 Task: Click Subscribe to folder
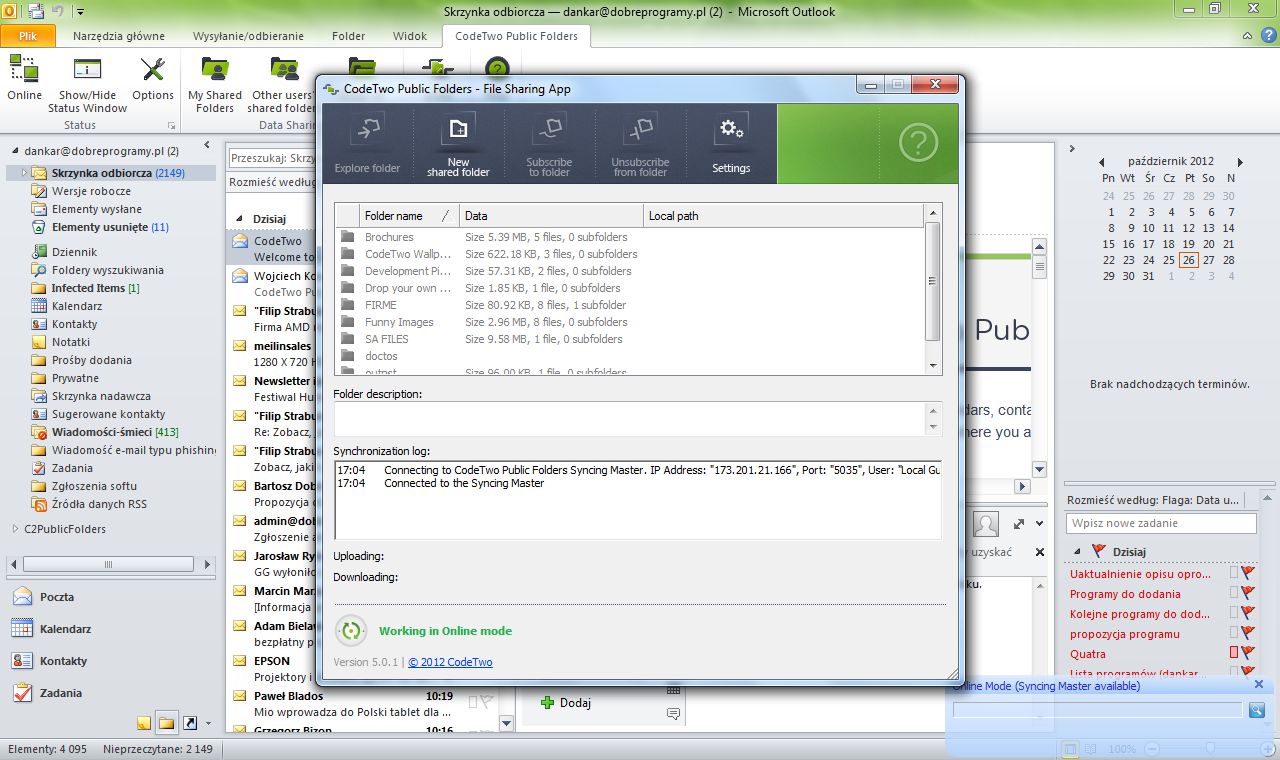[549, 145]
